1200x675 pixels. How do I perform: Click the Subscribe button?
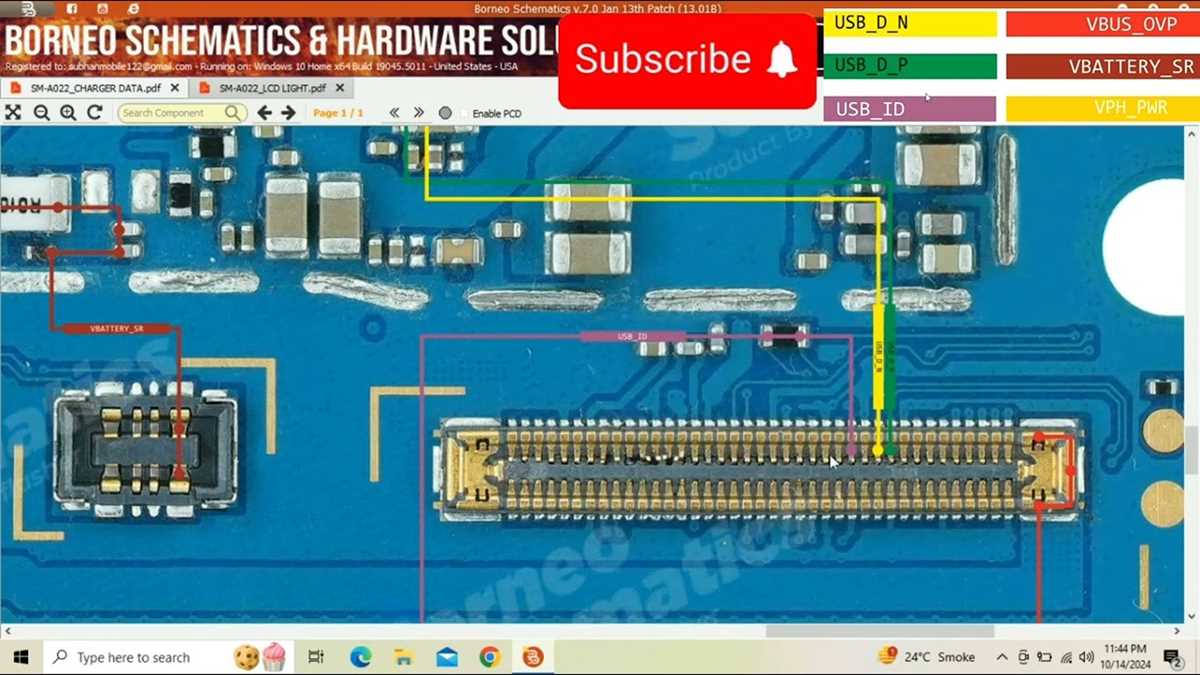[687, 61]
